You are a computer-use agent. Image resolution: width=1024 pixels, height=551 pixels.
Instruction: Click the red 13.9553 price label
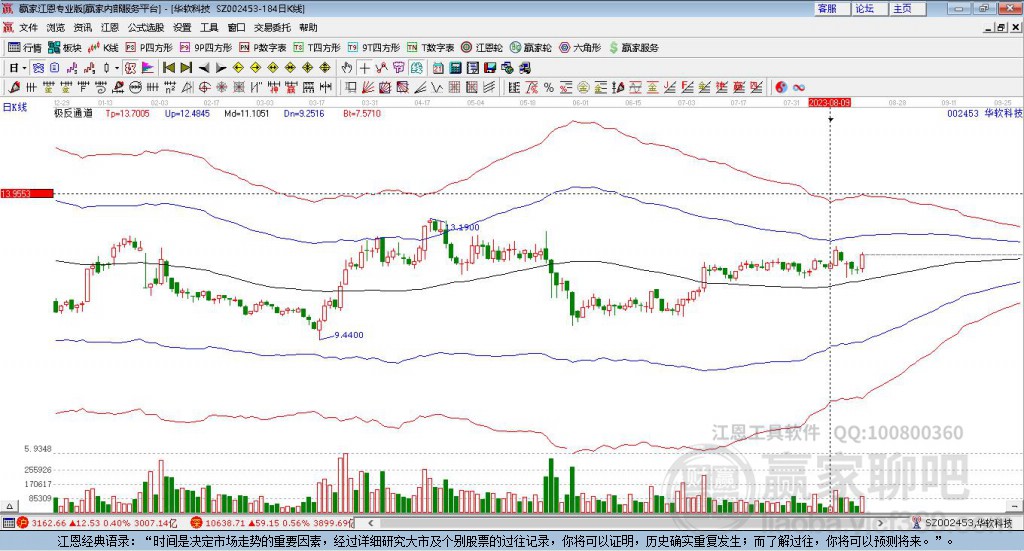26,194
